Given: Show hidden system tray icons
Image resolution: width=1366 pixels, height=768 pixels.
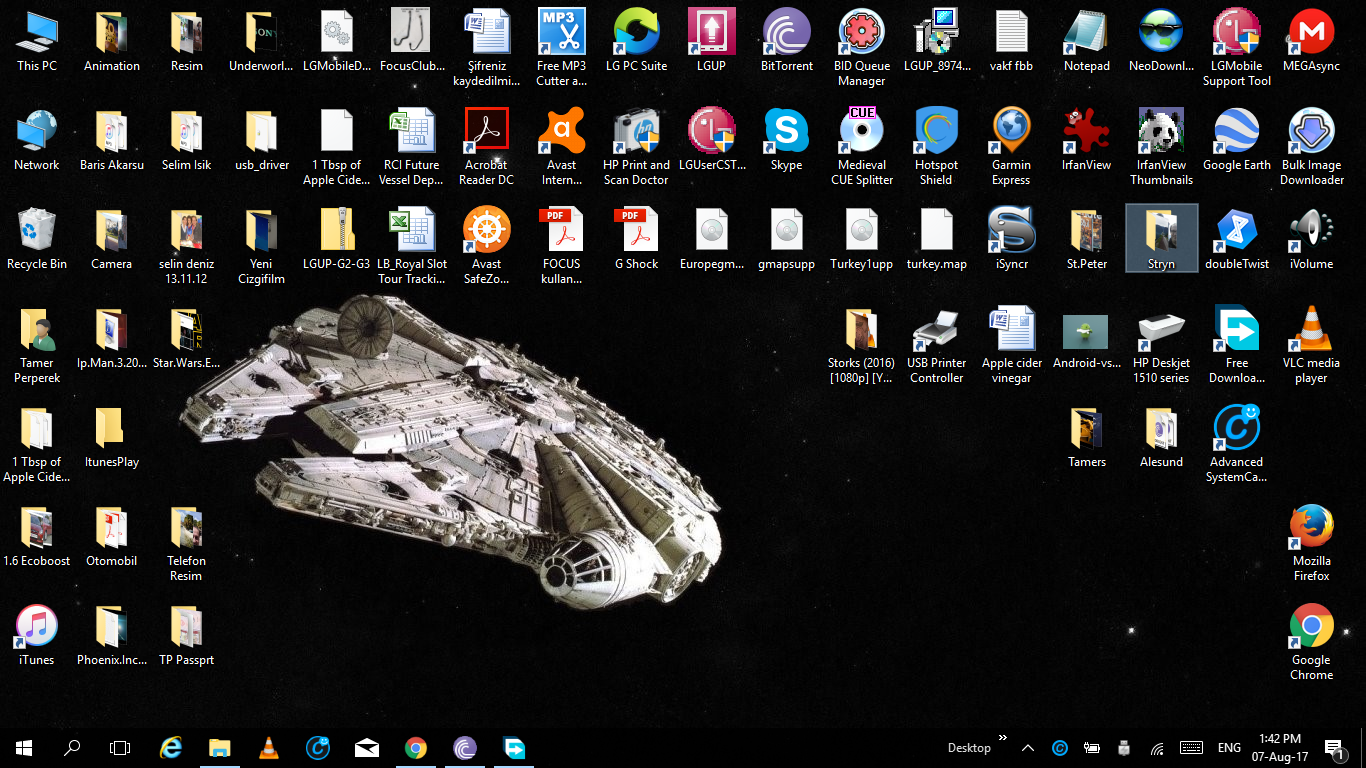Looking at the screenshot, I should click(1028, 747).
